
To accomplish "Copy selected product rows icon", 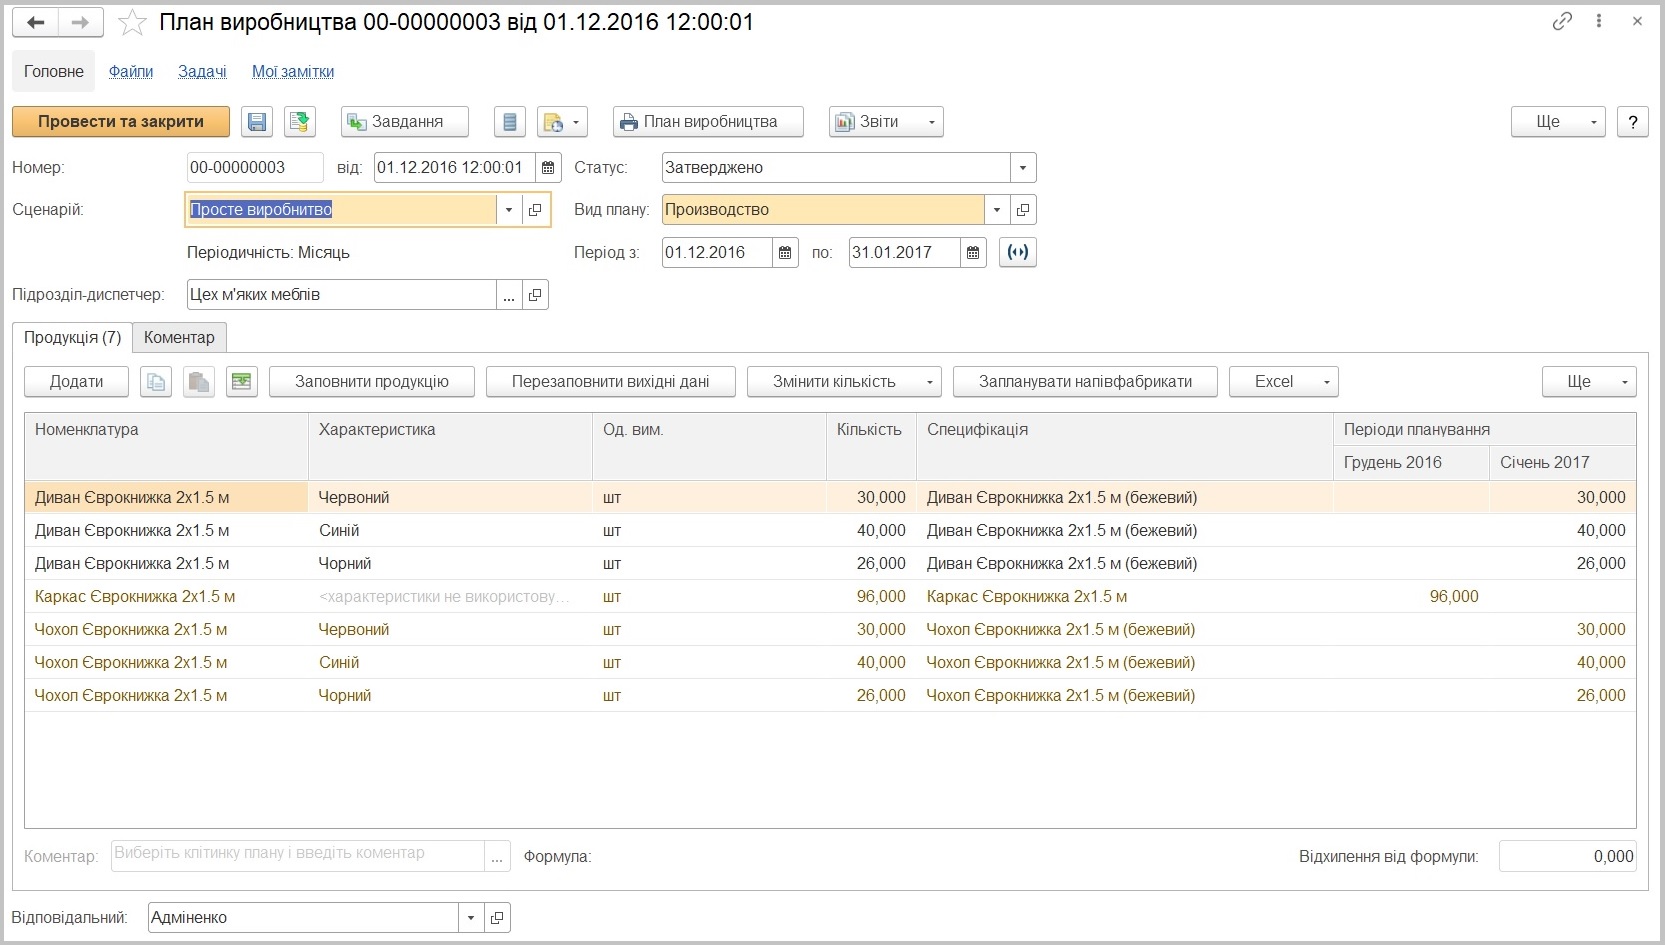I will coord(156,382).
